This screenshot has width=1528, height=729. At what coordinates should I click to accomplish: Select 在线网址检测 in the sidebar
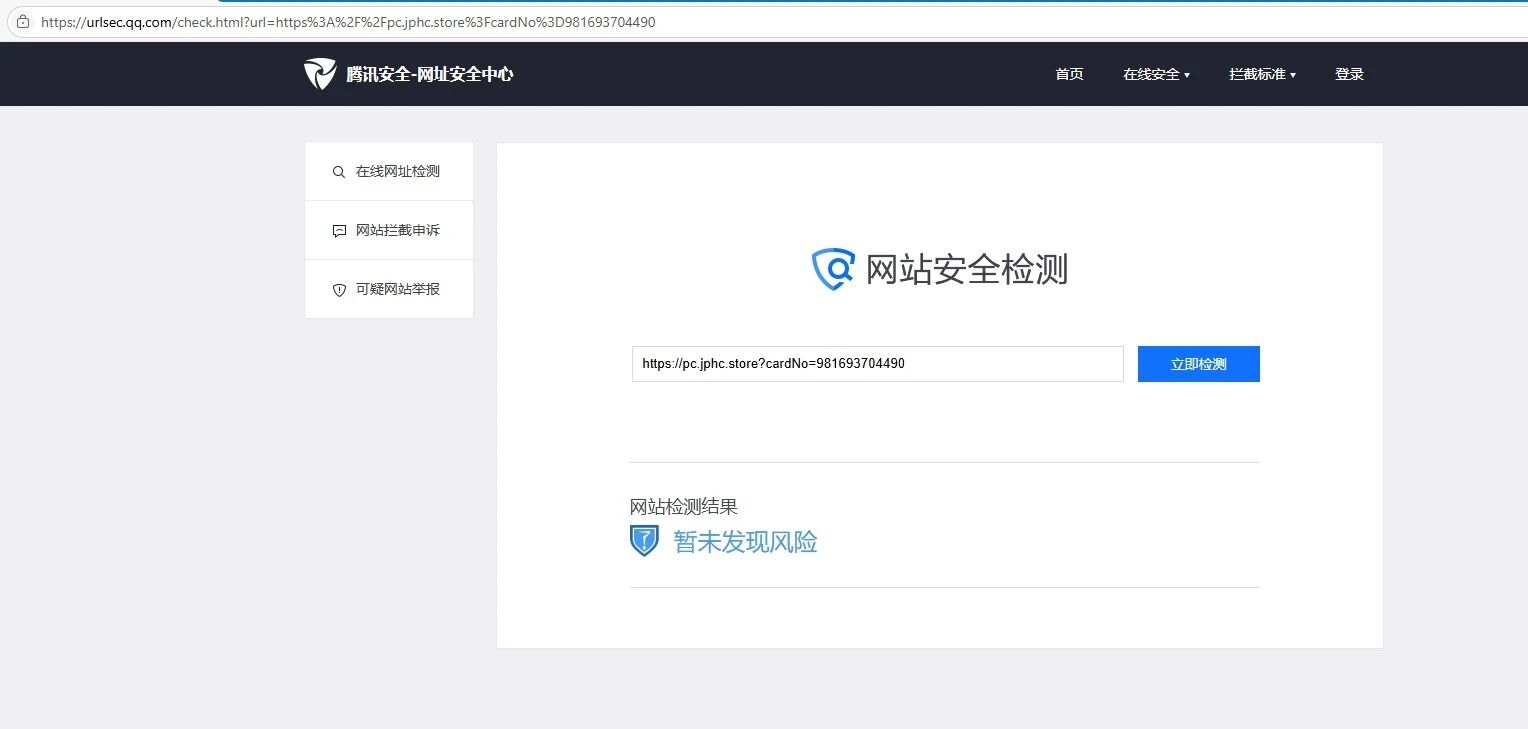click(389, 171)
